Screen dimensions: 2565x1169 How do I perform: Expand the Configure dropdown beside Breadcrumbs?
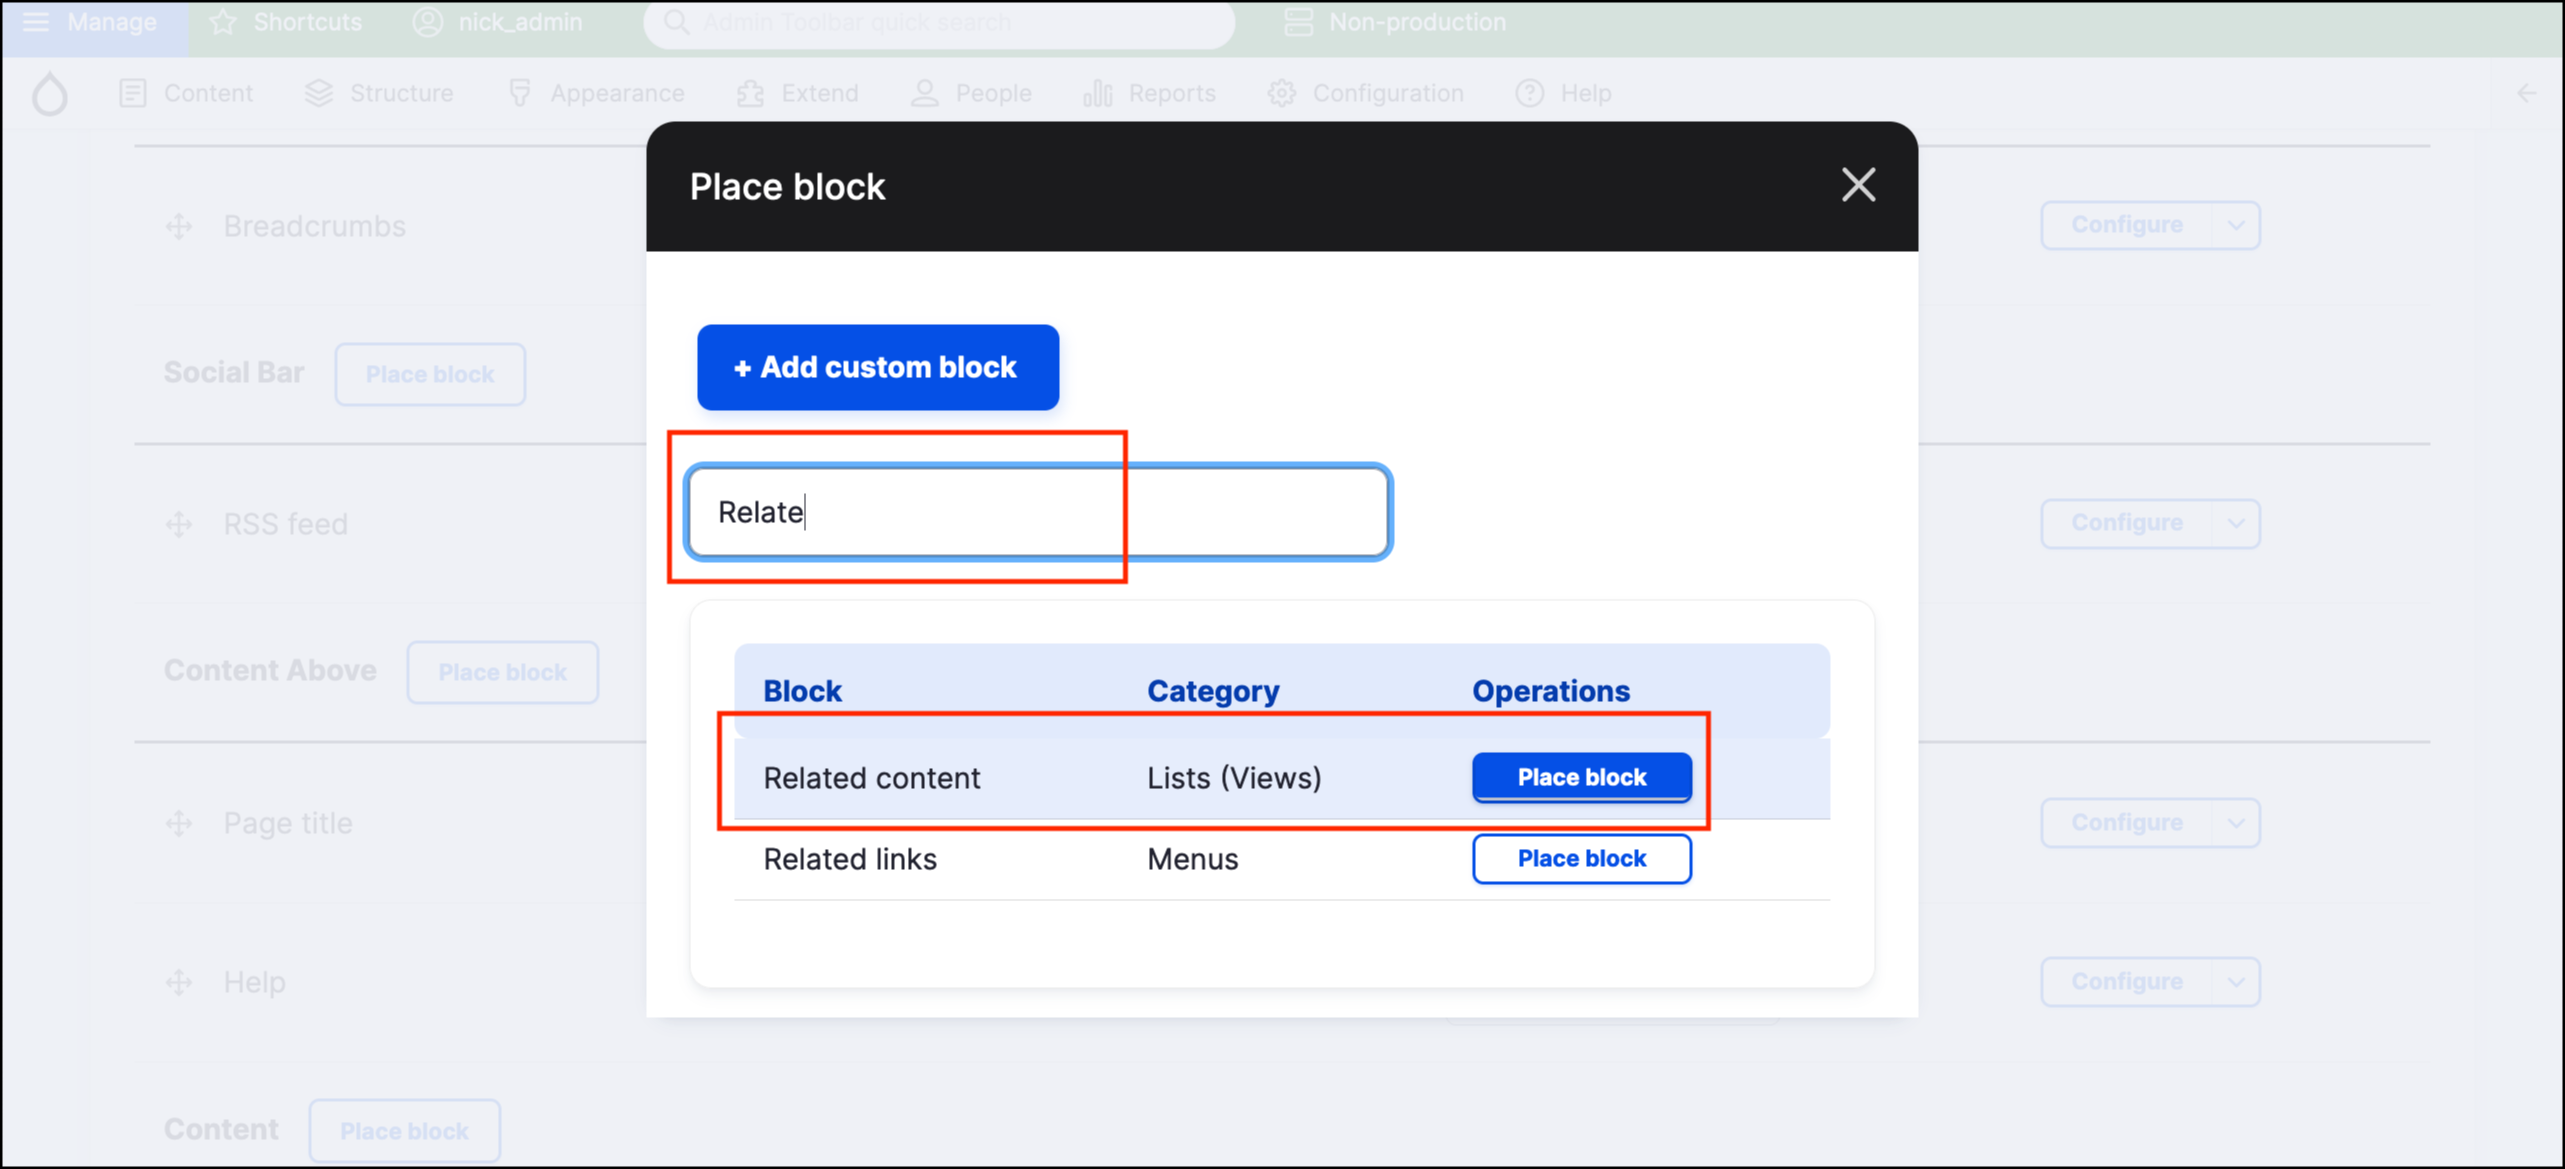(x=2237, y=225)
